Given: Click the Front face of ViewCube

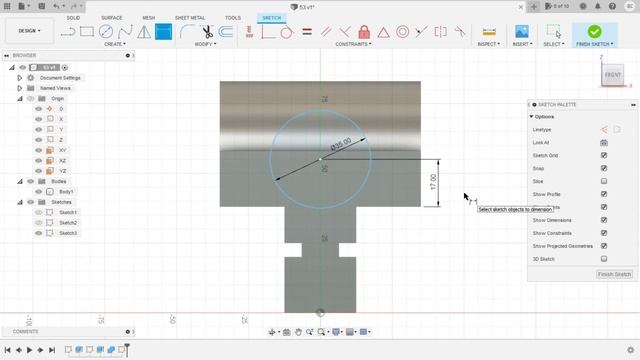Looking at the screenshot, I should pos(613,75).
